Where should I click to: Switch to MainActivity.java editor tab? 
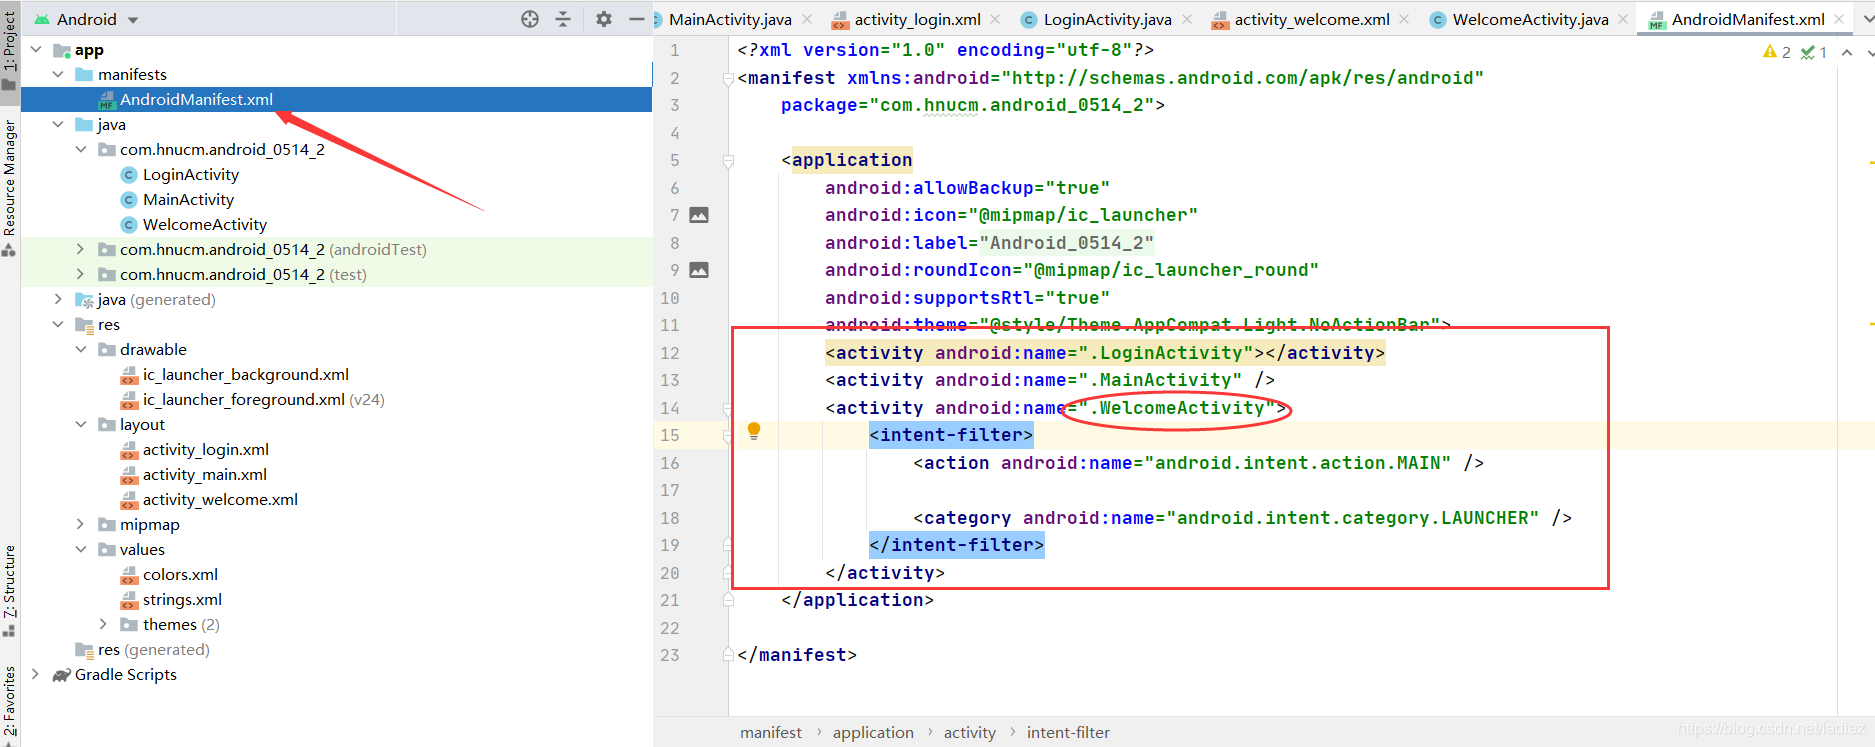(x=730, y=19)
